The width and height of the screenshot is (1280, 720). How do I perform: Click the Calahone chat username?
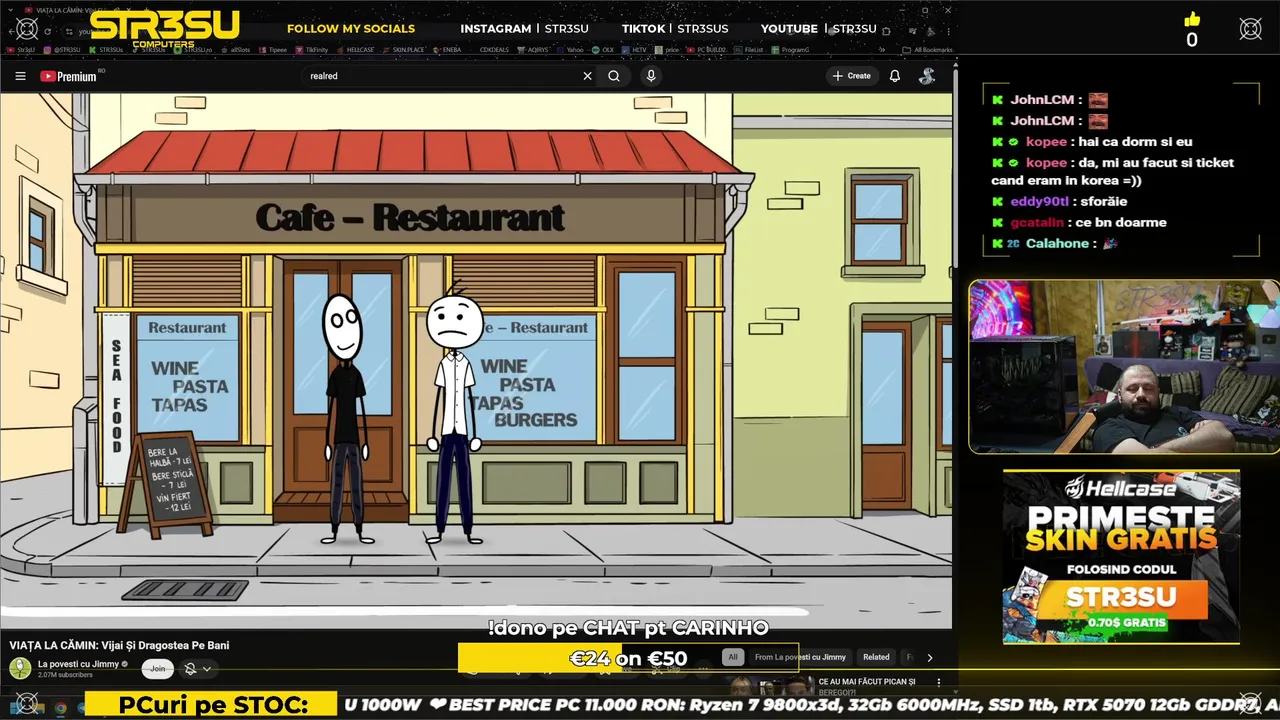(x=1057, y=243)
